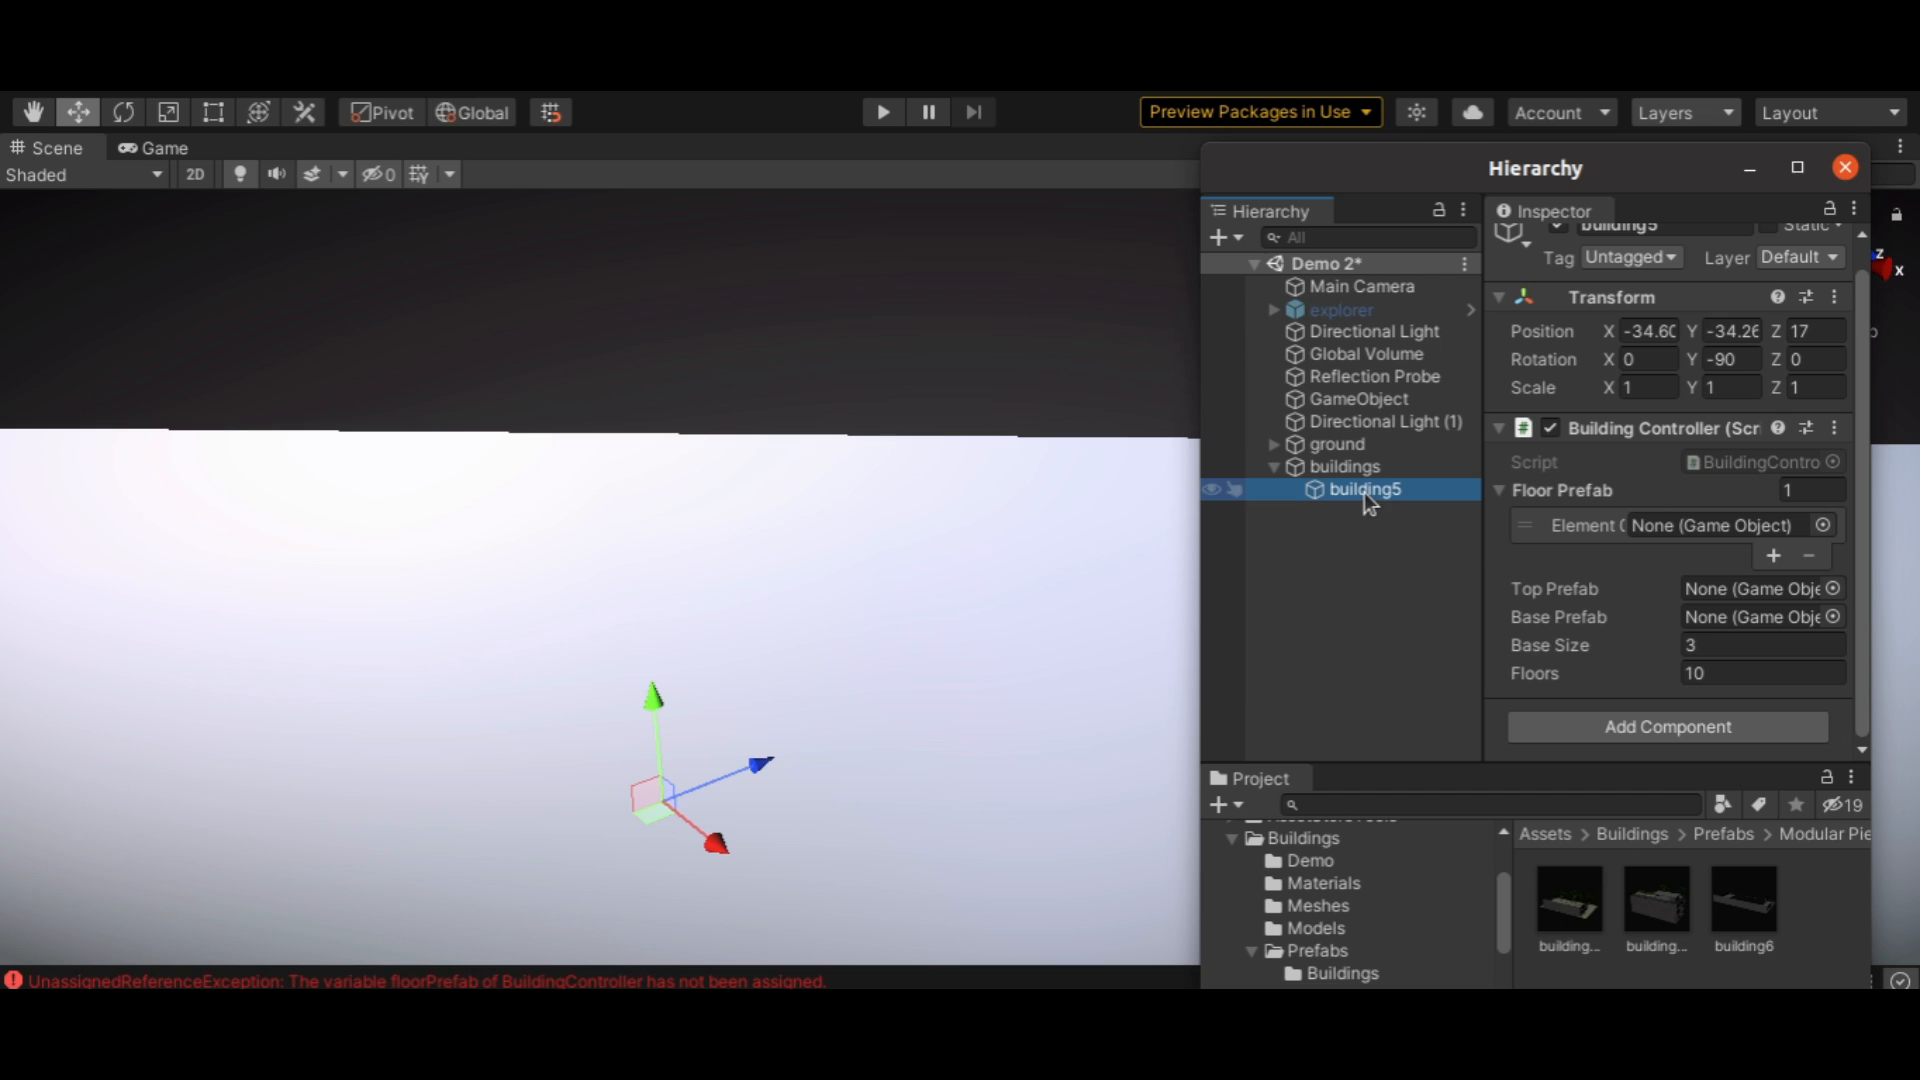Screen dimensions: 1920x1080
Task: Open Account dropdown
Action: [1562, 112]
